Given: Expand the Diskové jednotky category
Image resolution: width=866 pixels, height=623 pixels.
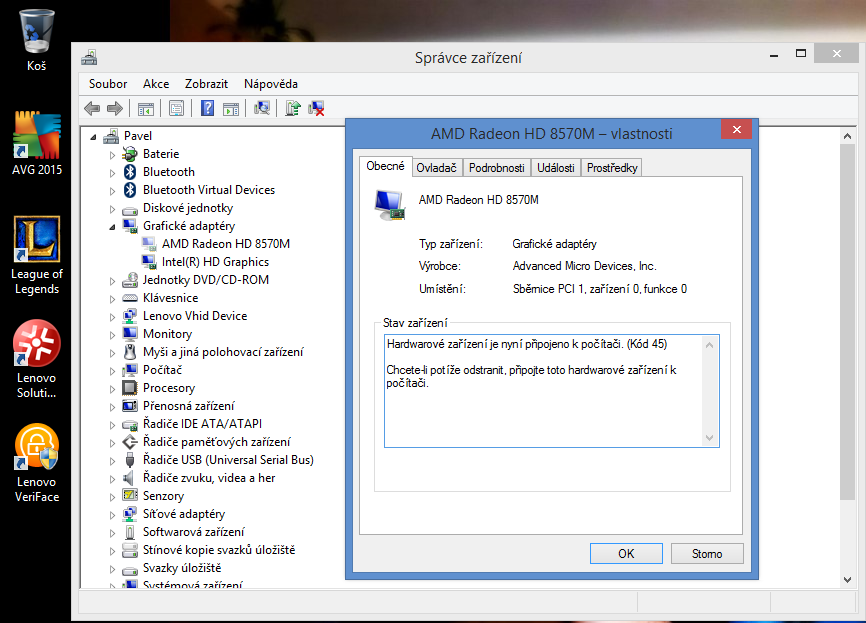Looking at the screenshot, I should 112,209.
